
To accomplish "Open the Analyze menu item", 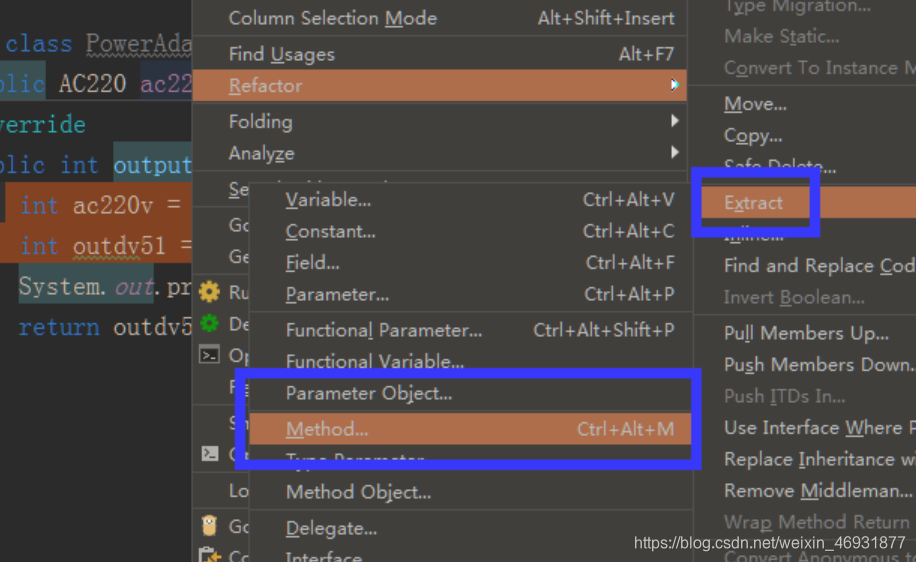I will pos(439,153).
